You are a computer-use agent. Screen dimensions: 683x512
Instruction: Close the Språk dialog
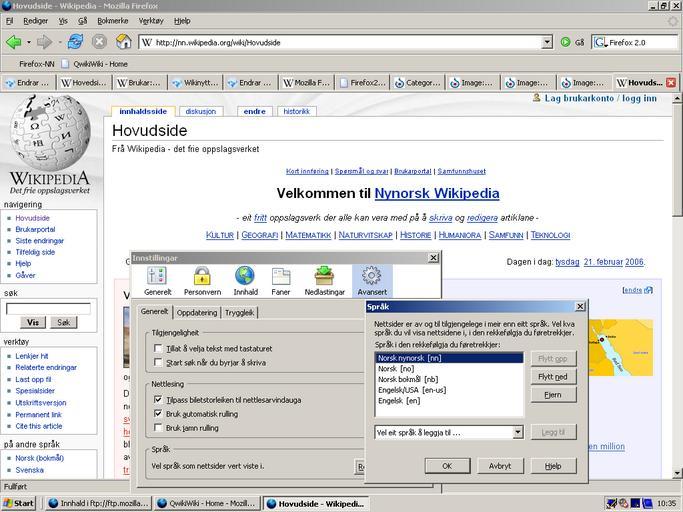[x=580, y=307]
